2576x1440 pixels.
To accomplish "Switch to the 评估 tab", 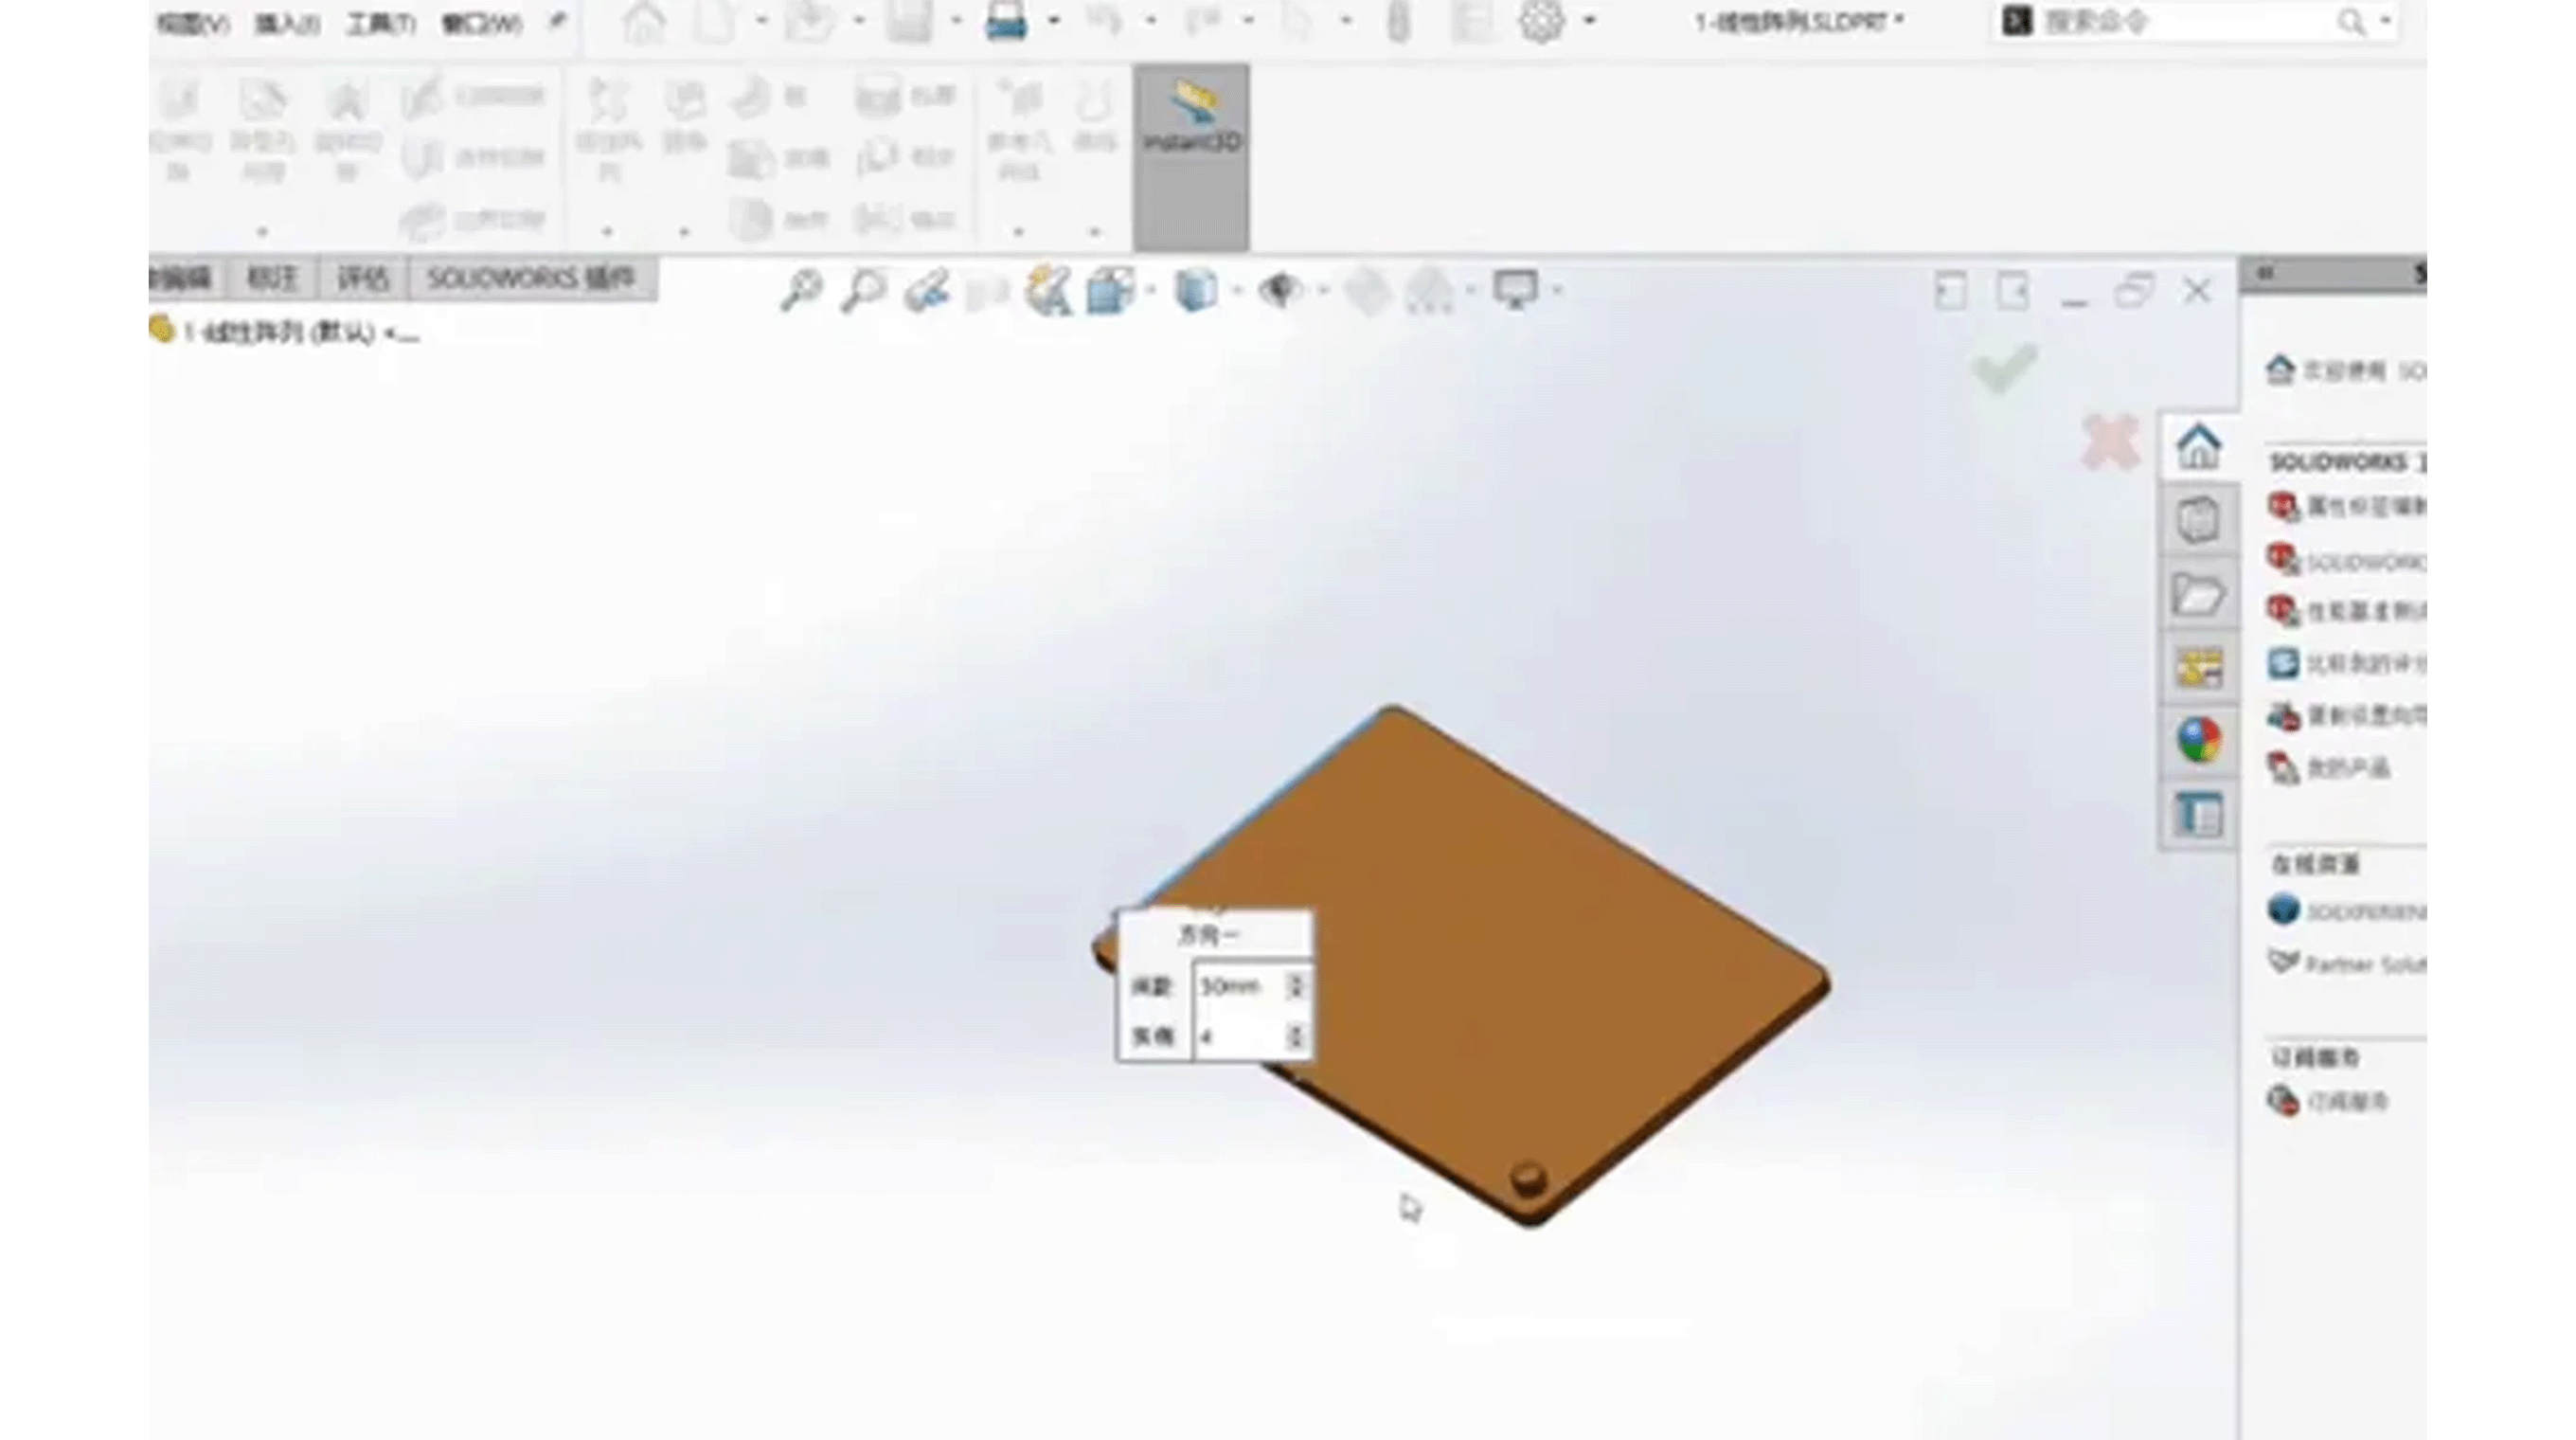I will click(362, 278).
